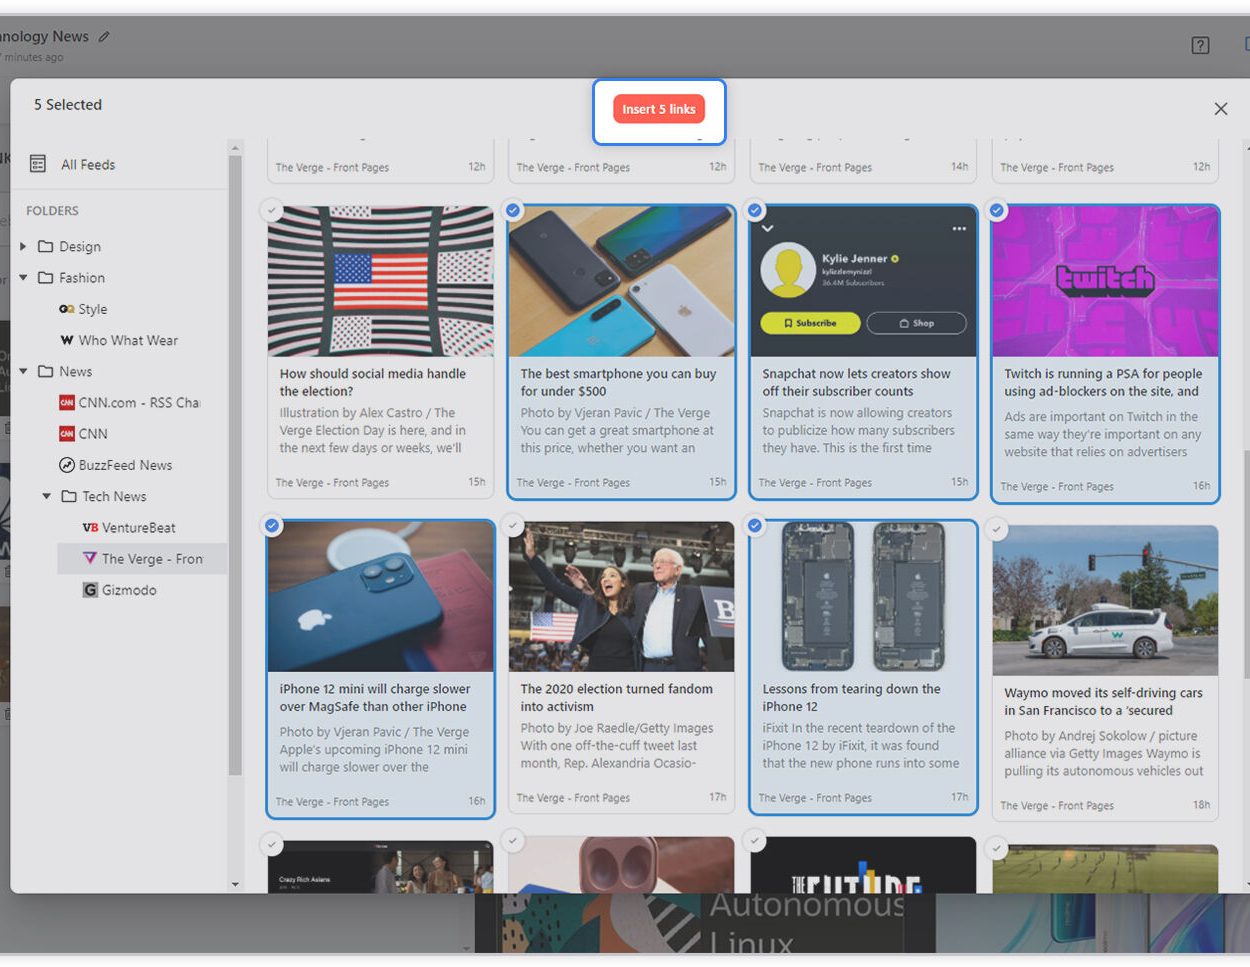Screen dimensions: 1250x967
Task: Click the CNN feed icon
Action: [x=67, y=434]
